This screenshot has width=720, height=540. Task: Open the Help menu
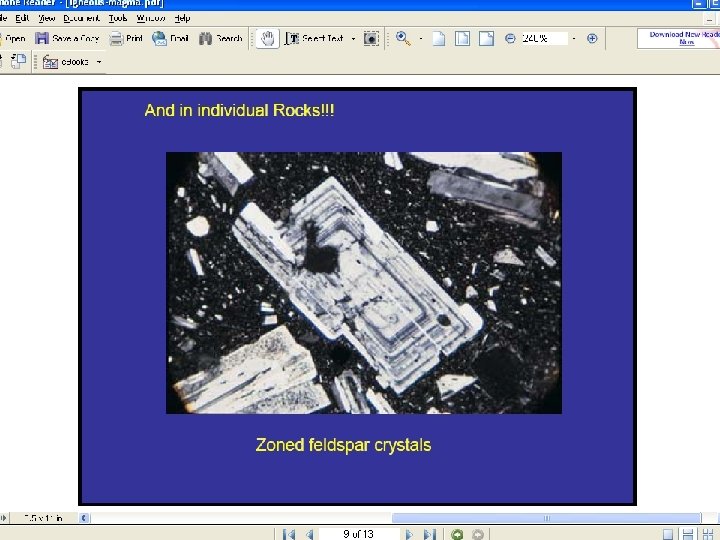point(182,18)
